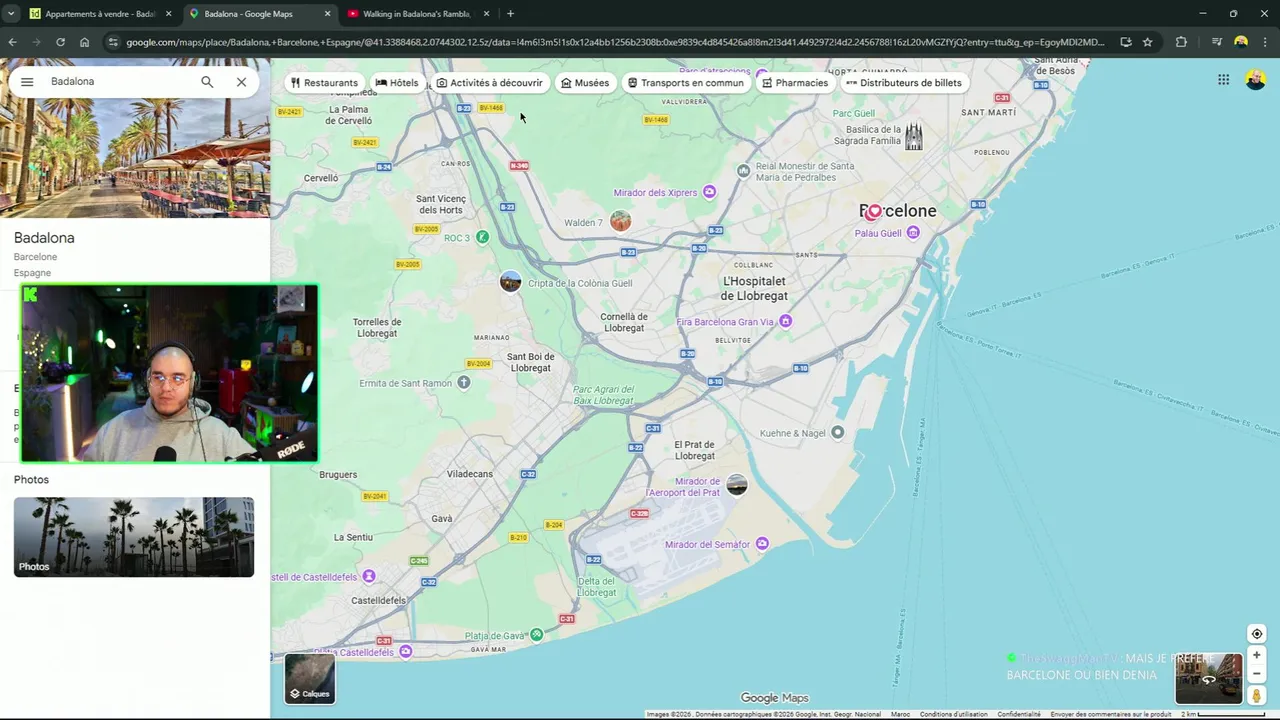Click the search magnifier icon

pos(207,82)
